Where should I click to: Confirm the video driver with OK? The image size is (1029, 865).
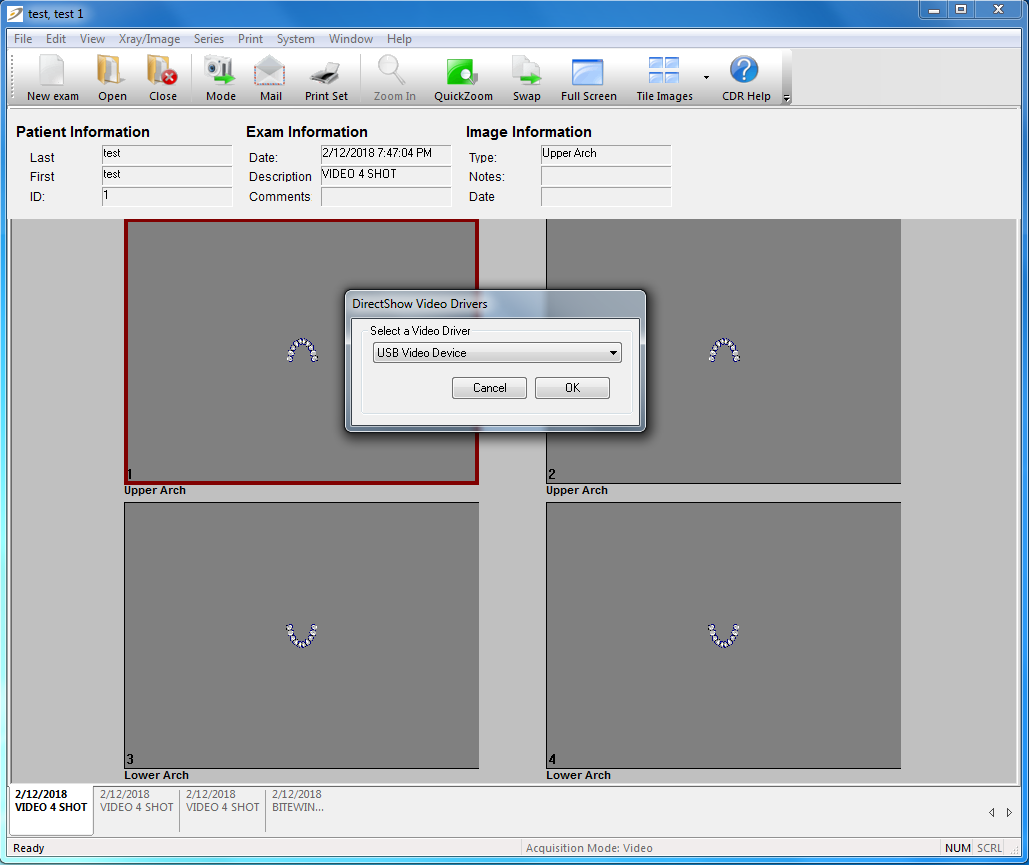(x=572, y=388)
